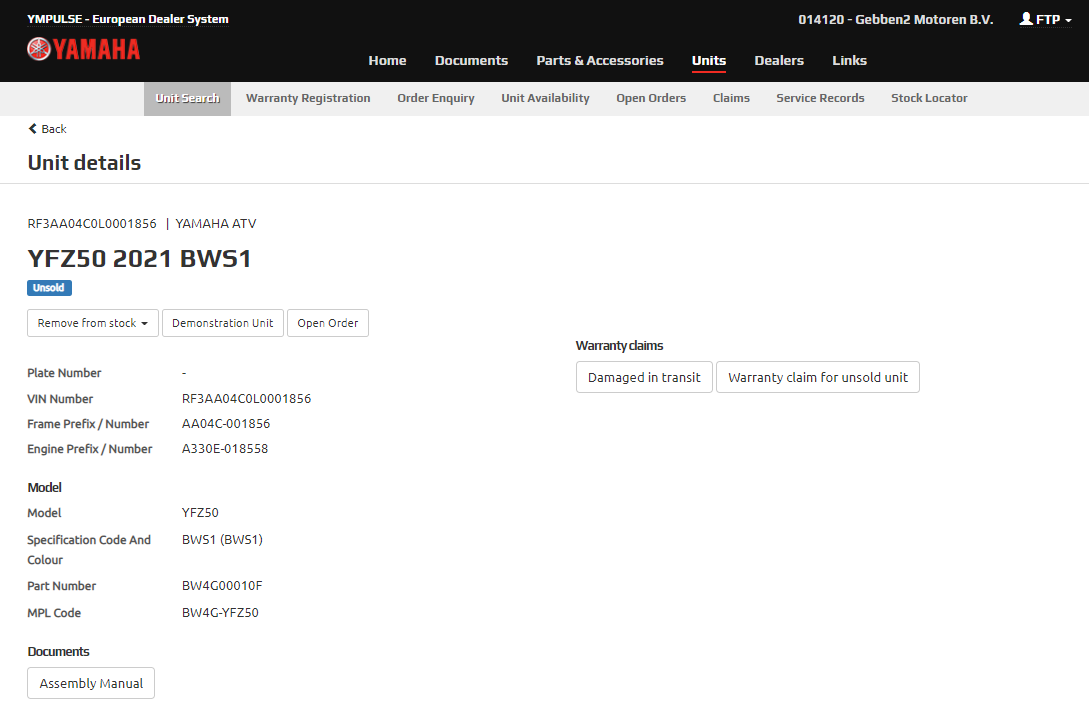Click the VIN Number label

60,399
